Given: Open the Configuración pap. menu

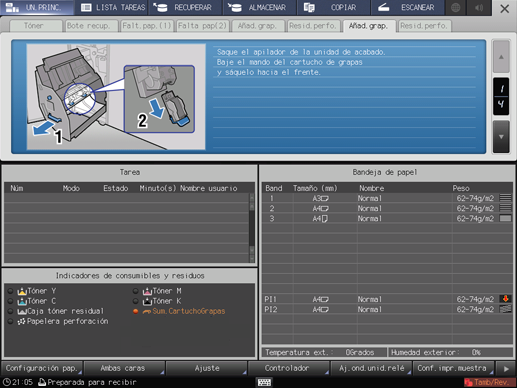Looking at the screenshot, I should pos(42,368).
